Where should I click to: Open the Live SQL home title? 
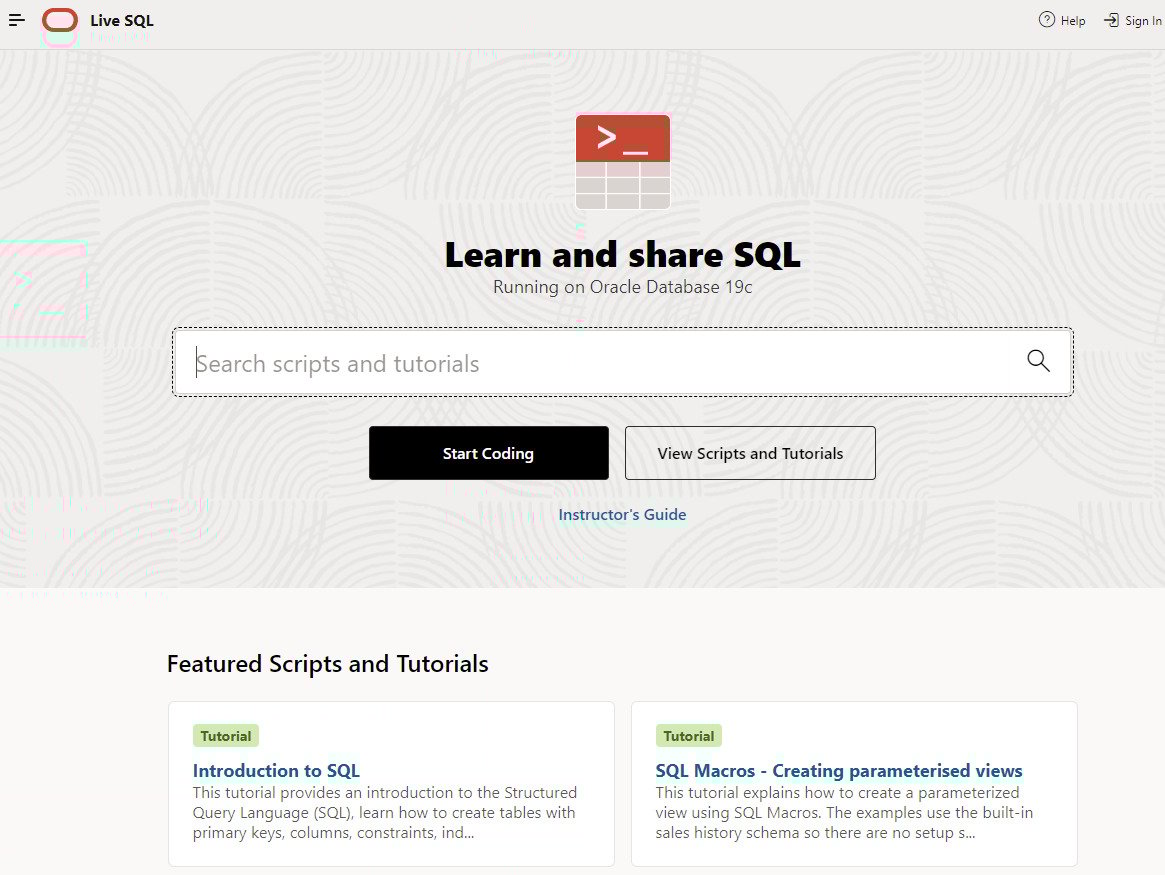pos(122,21)
